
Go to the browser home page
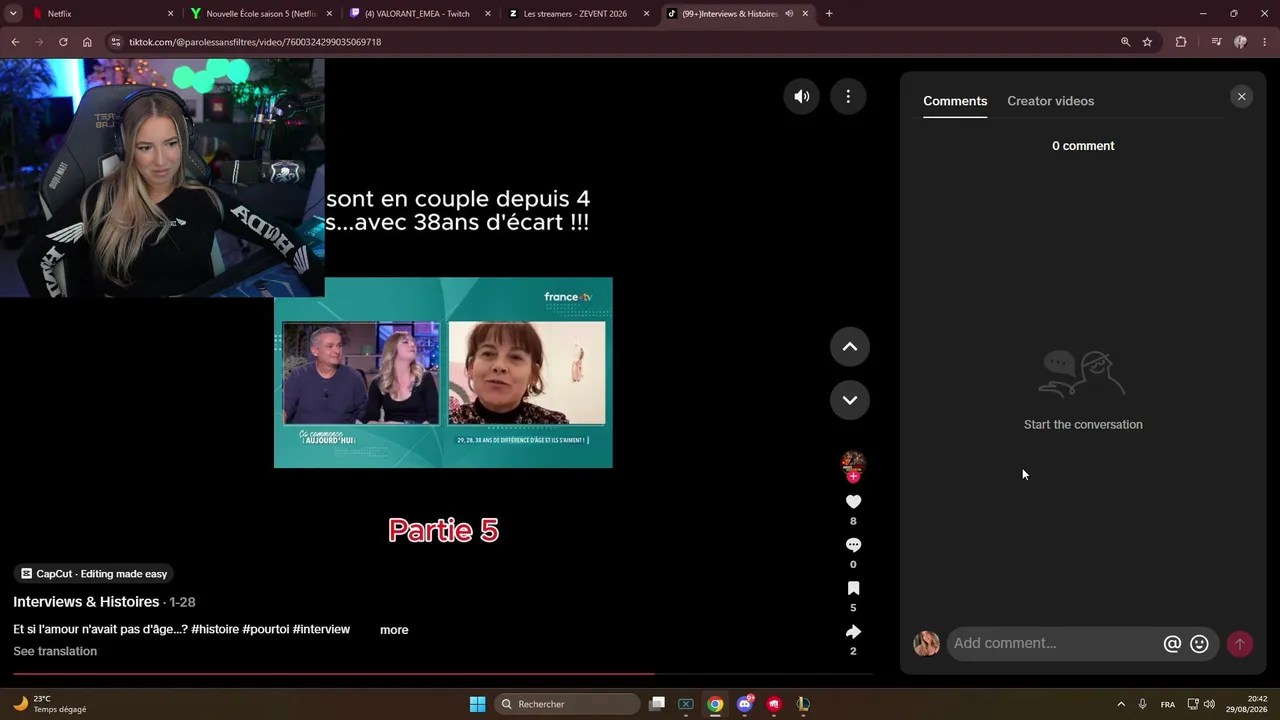(87, 42)
